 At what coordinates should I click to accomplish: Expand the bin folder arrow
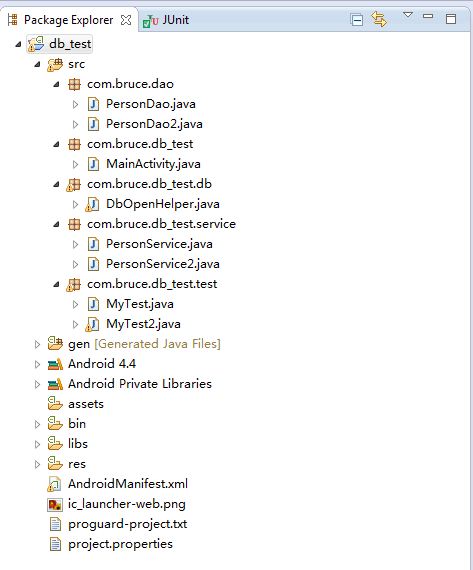pyautogui.click(x=37, y=424)
